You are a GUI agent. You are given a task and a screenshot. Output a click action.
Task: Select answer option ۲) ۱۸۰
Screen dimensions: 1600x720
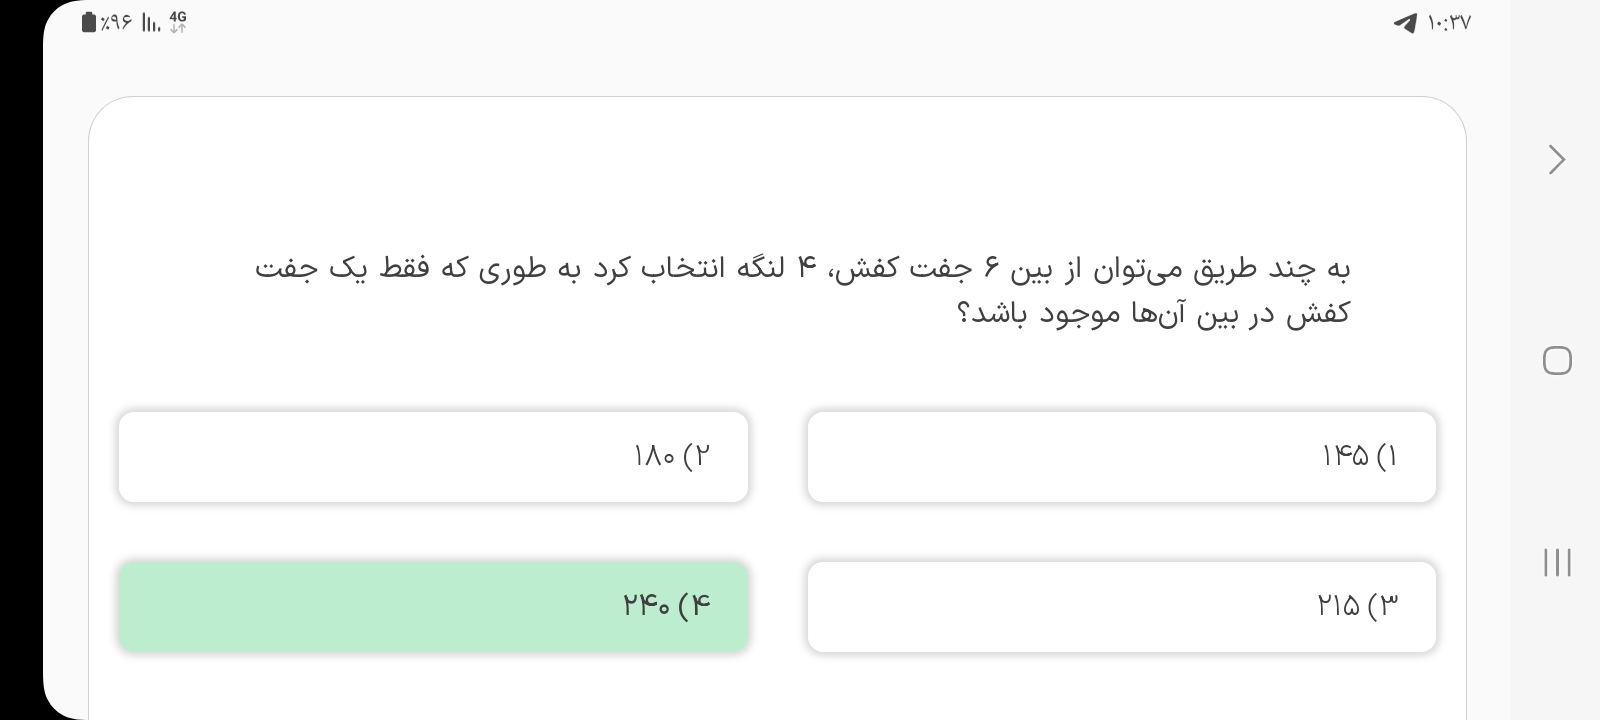(433, 457)
